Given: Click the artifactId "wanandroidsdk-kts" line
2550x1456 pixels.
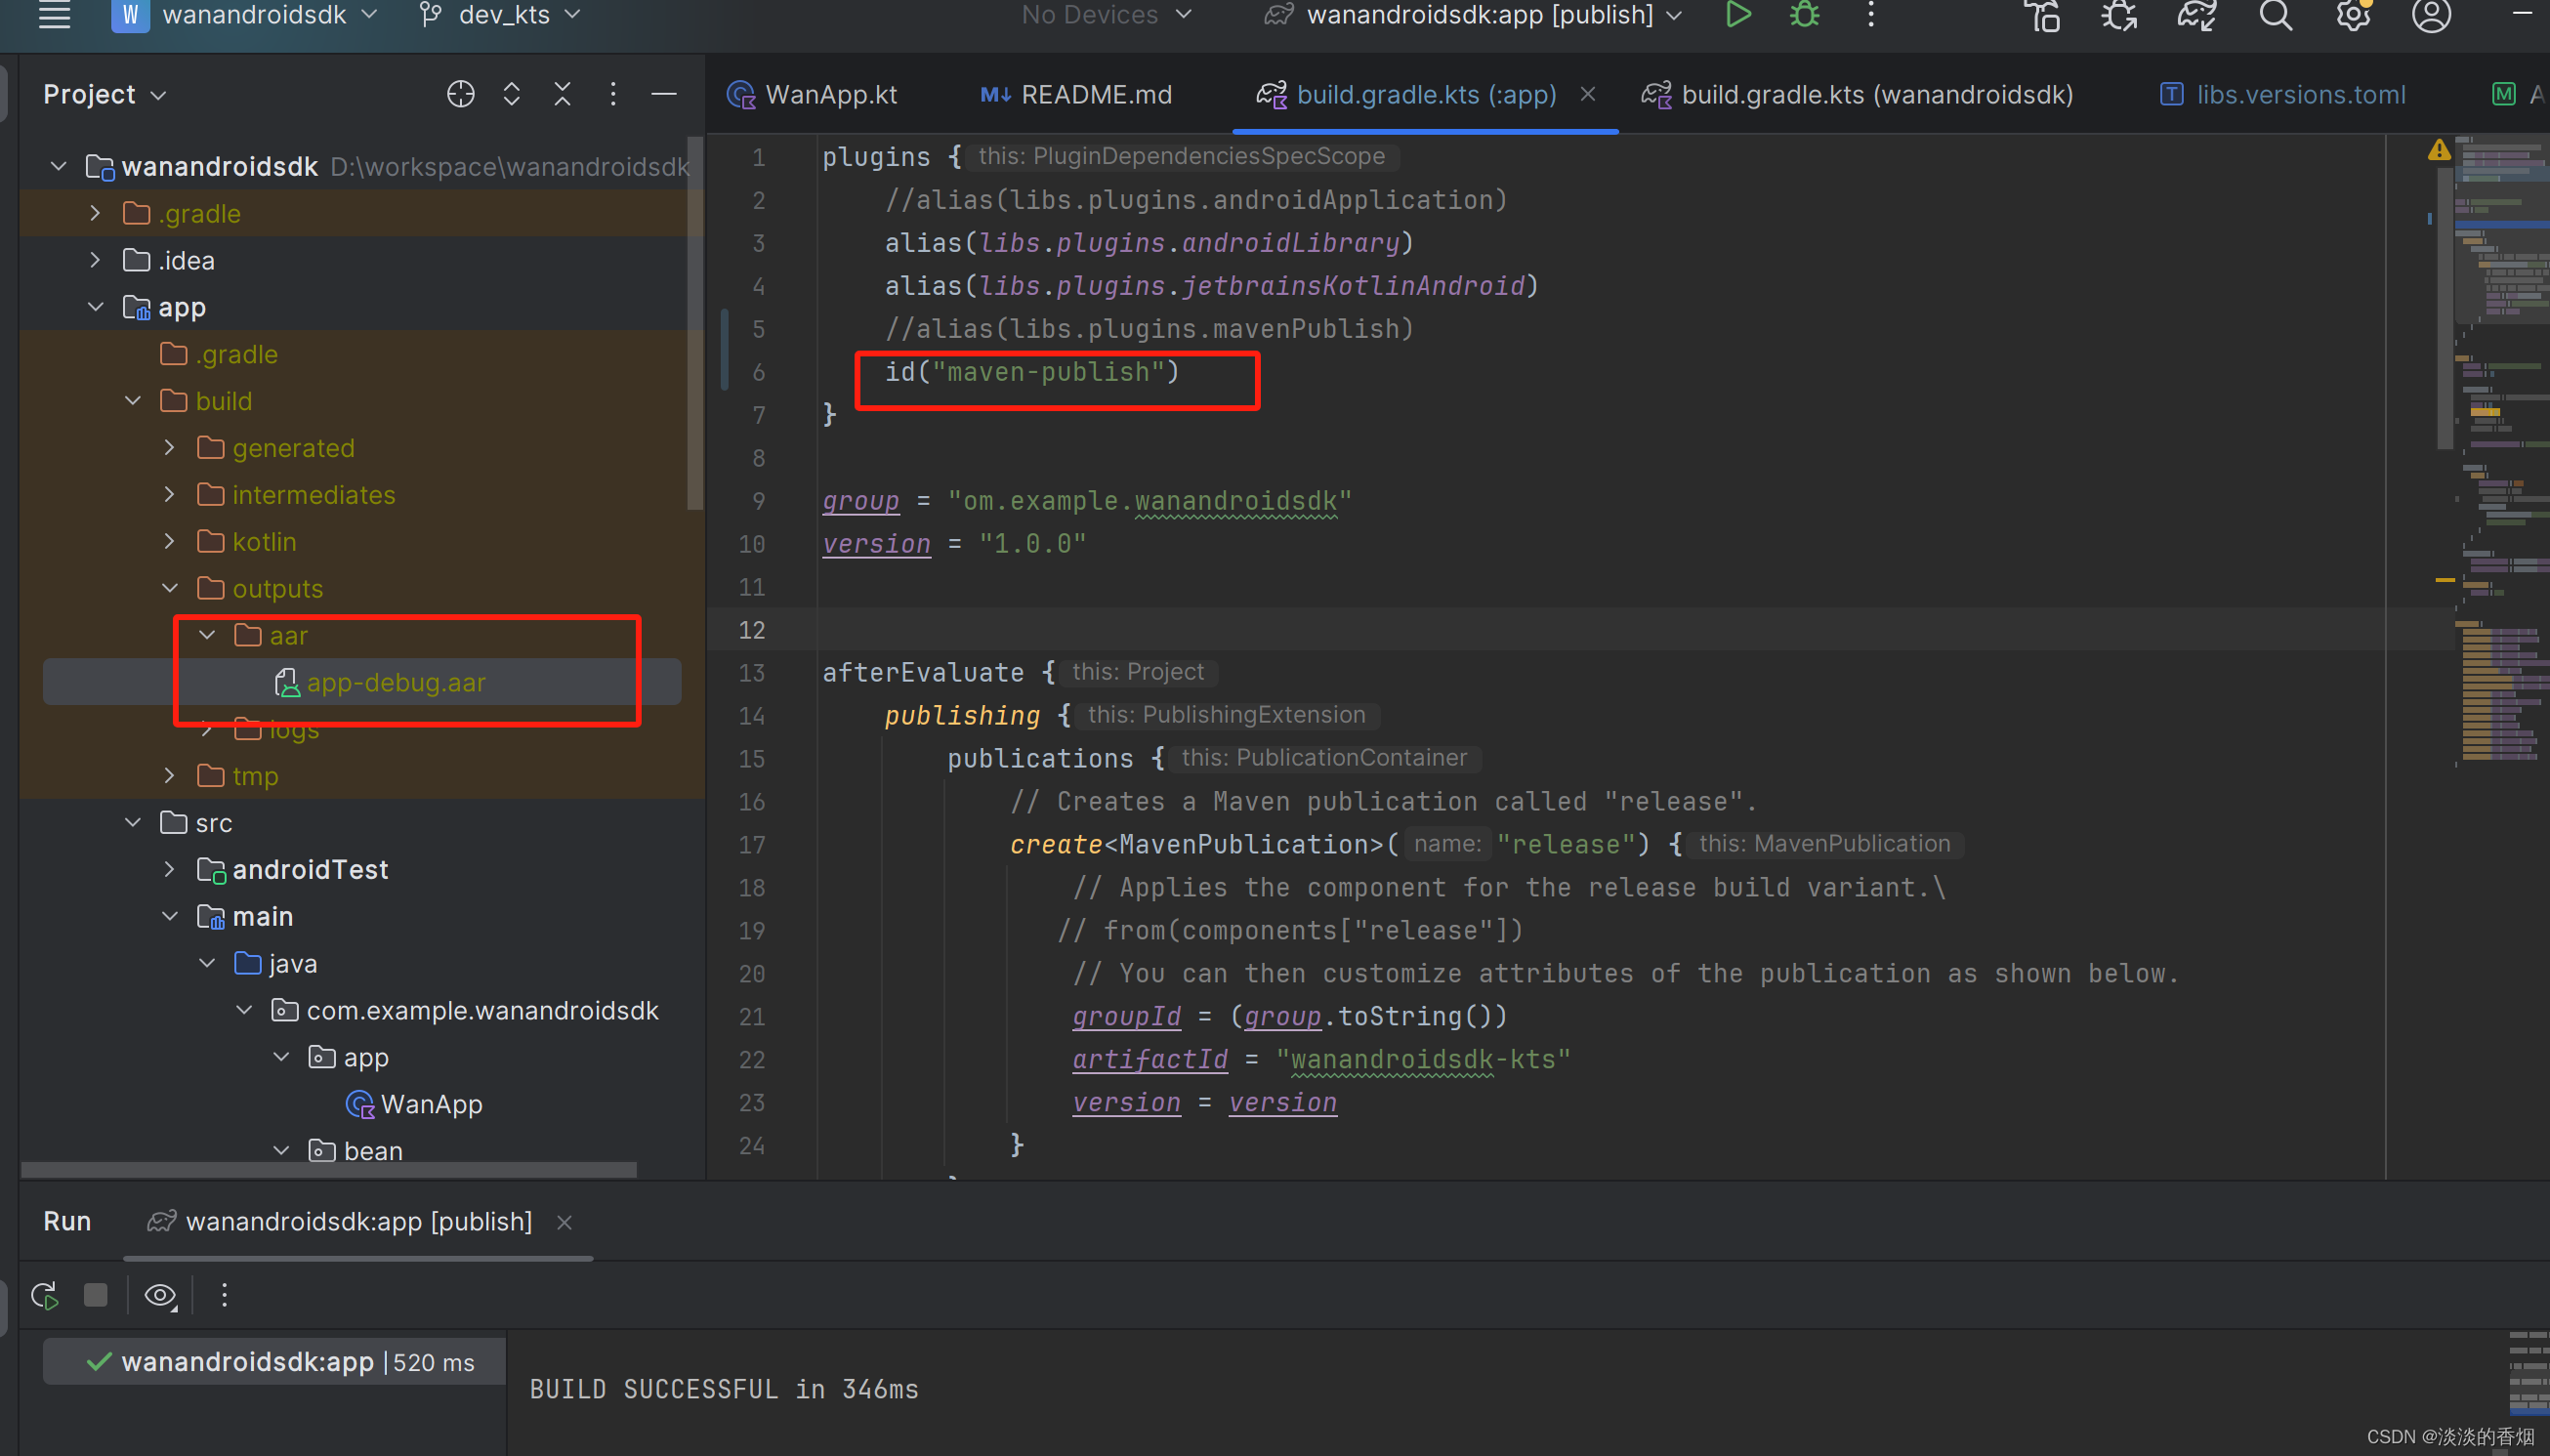Looking at the screenshot, I should point(1321,1060).
